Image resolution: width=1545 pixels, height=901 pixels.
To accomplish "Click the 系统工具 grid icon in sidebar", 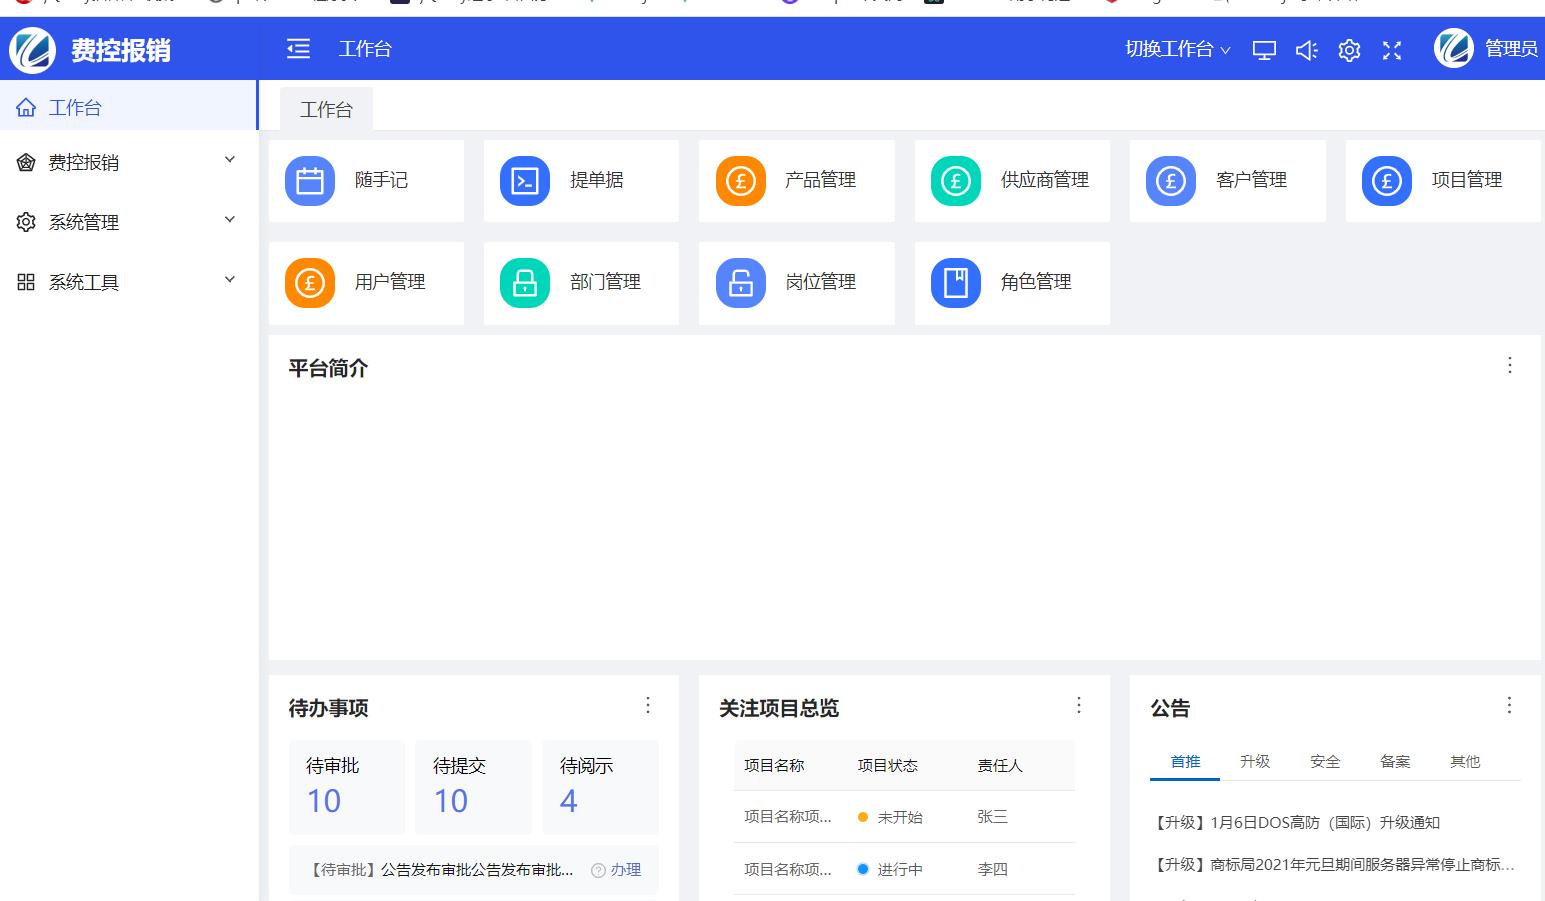I will point(26,282).
